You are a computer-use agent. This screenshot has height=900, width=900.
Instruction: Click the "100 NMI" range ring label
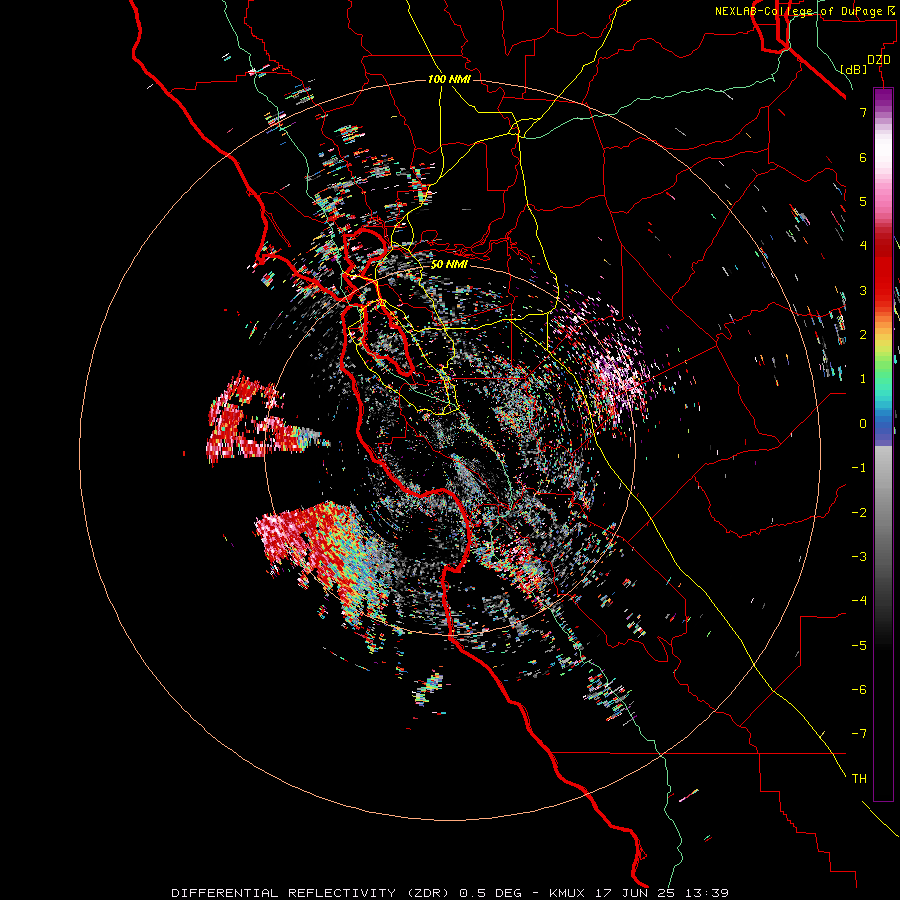pyautogui.click(x=449, y=79)
